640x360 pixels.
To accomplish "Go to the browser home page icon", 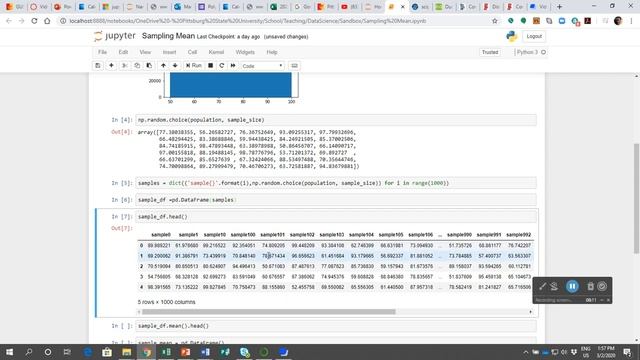I will tap(47, 21).
